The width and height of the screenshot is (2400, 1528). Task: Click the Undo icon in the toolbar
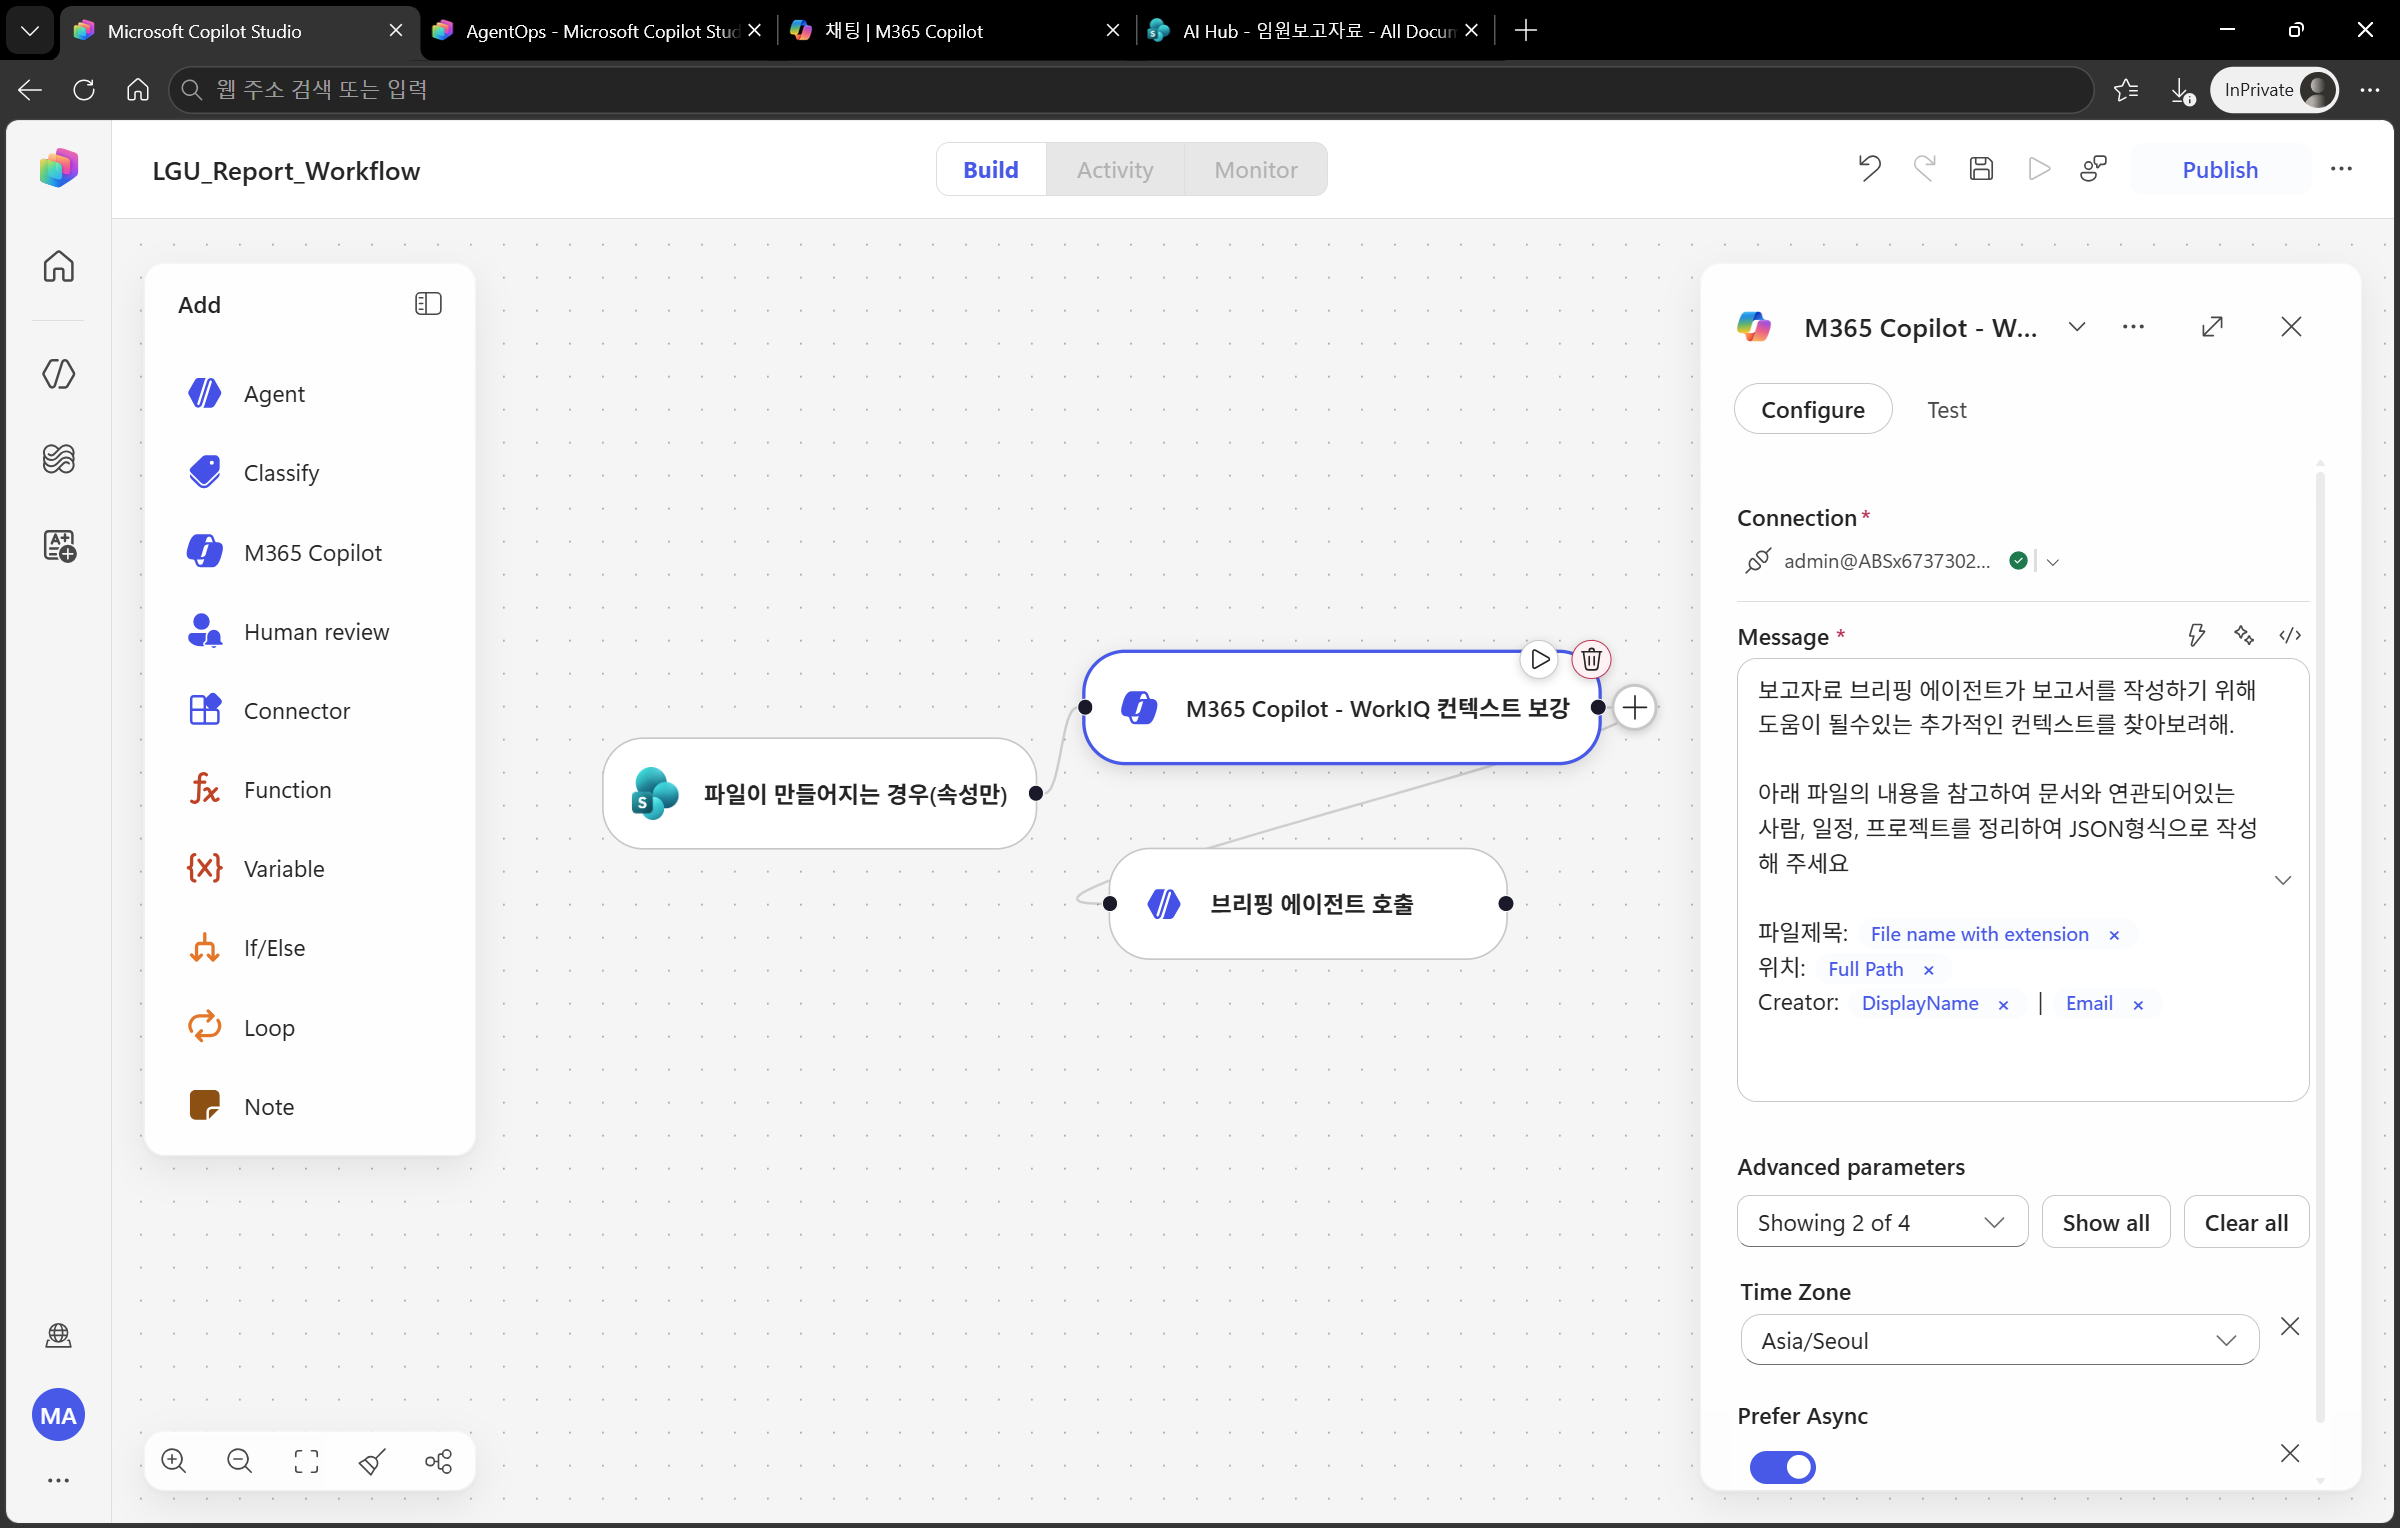pyautogui.click(x=1869, y=169)
